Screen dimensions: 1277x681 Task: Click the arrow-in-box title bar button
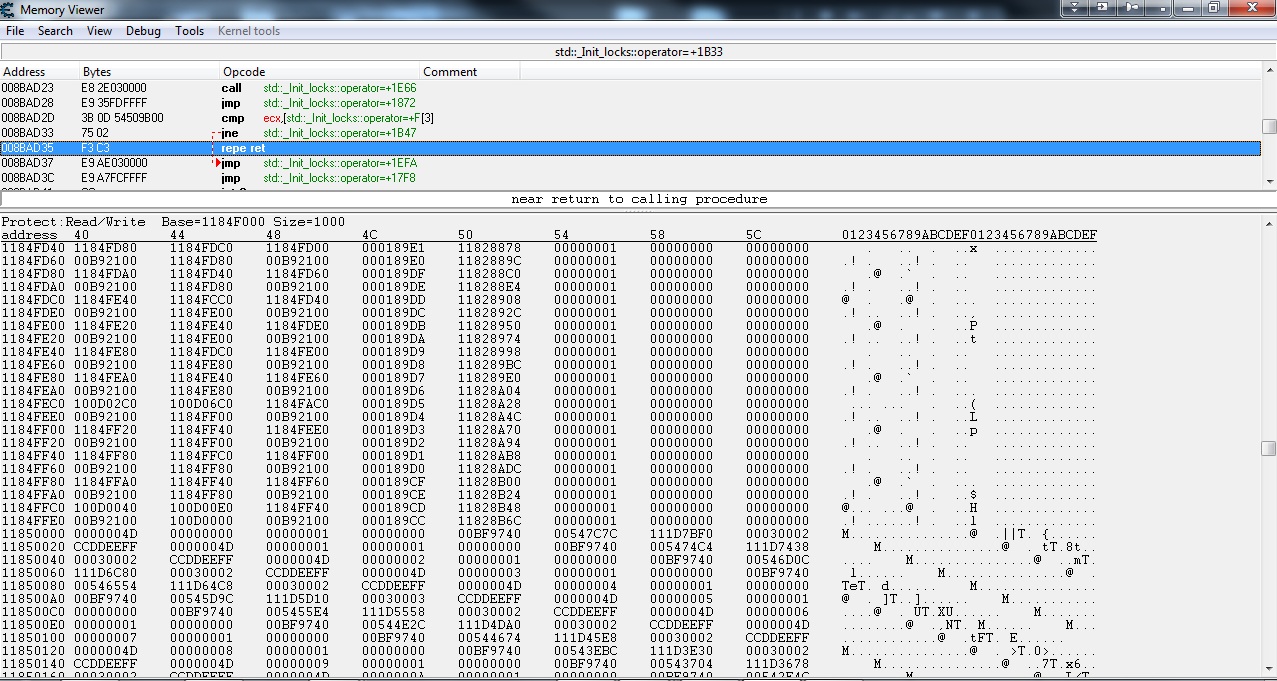tap(1102, 8)
